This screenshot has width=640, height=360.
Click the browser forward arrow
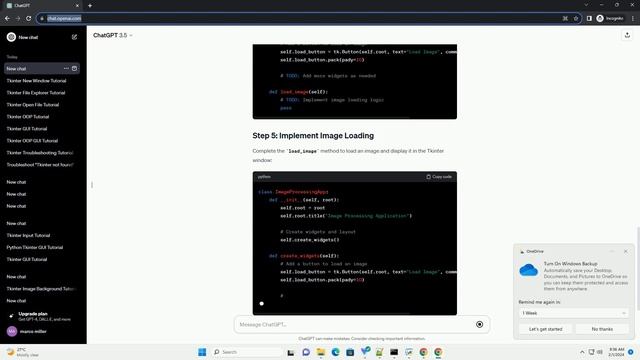(18, 18)
